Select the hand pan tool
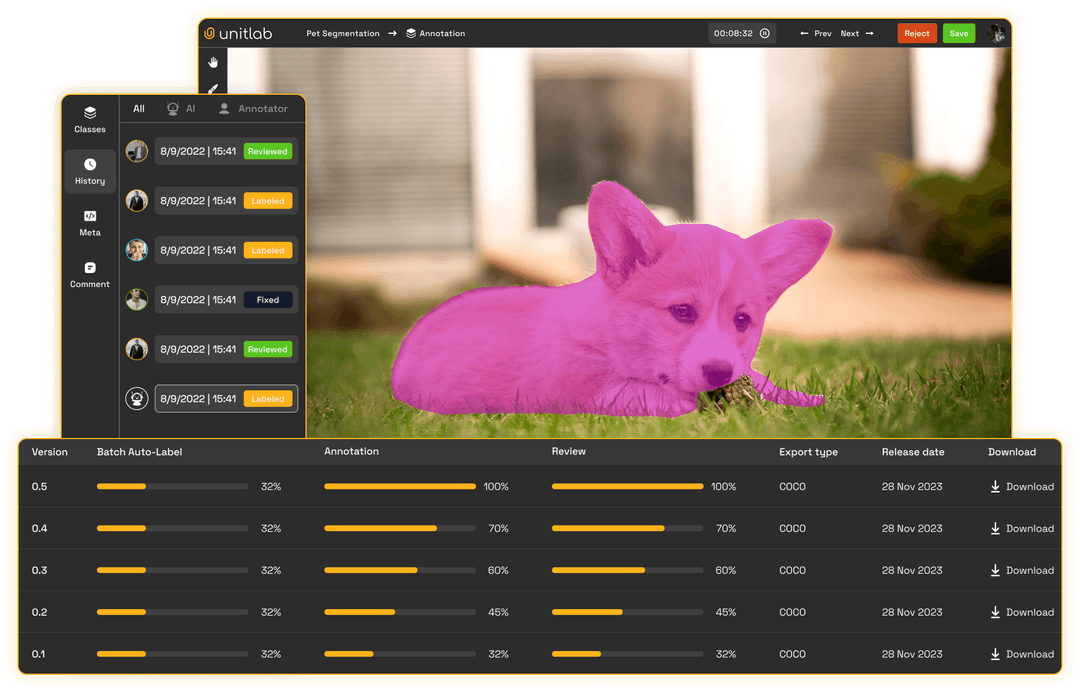The width and height of the screenshot is (1080, 693). point(212,61)
